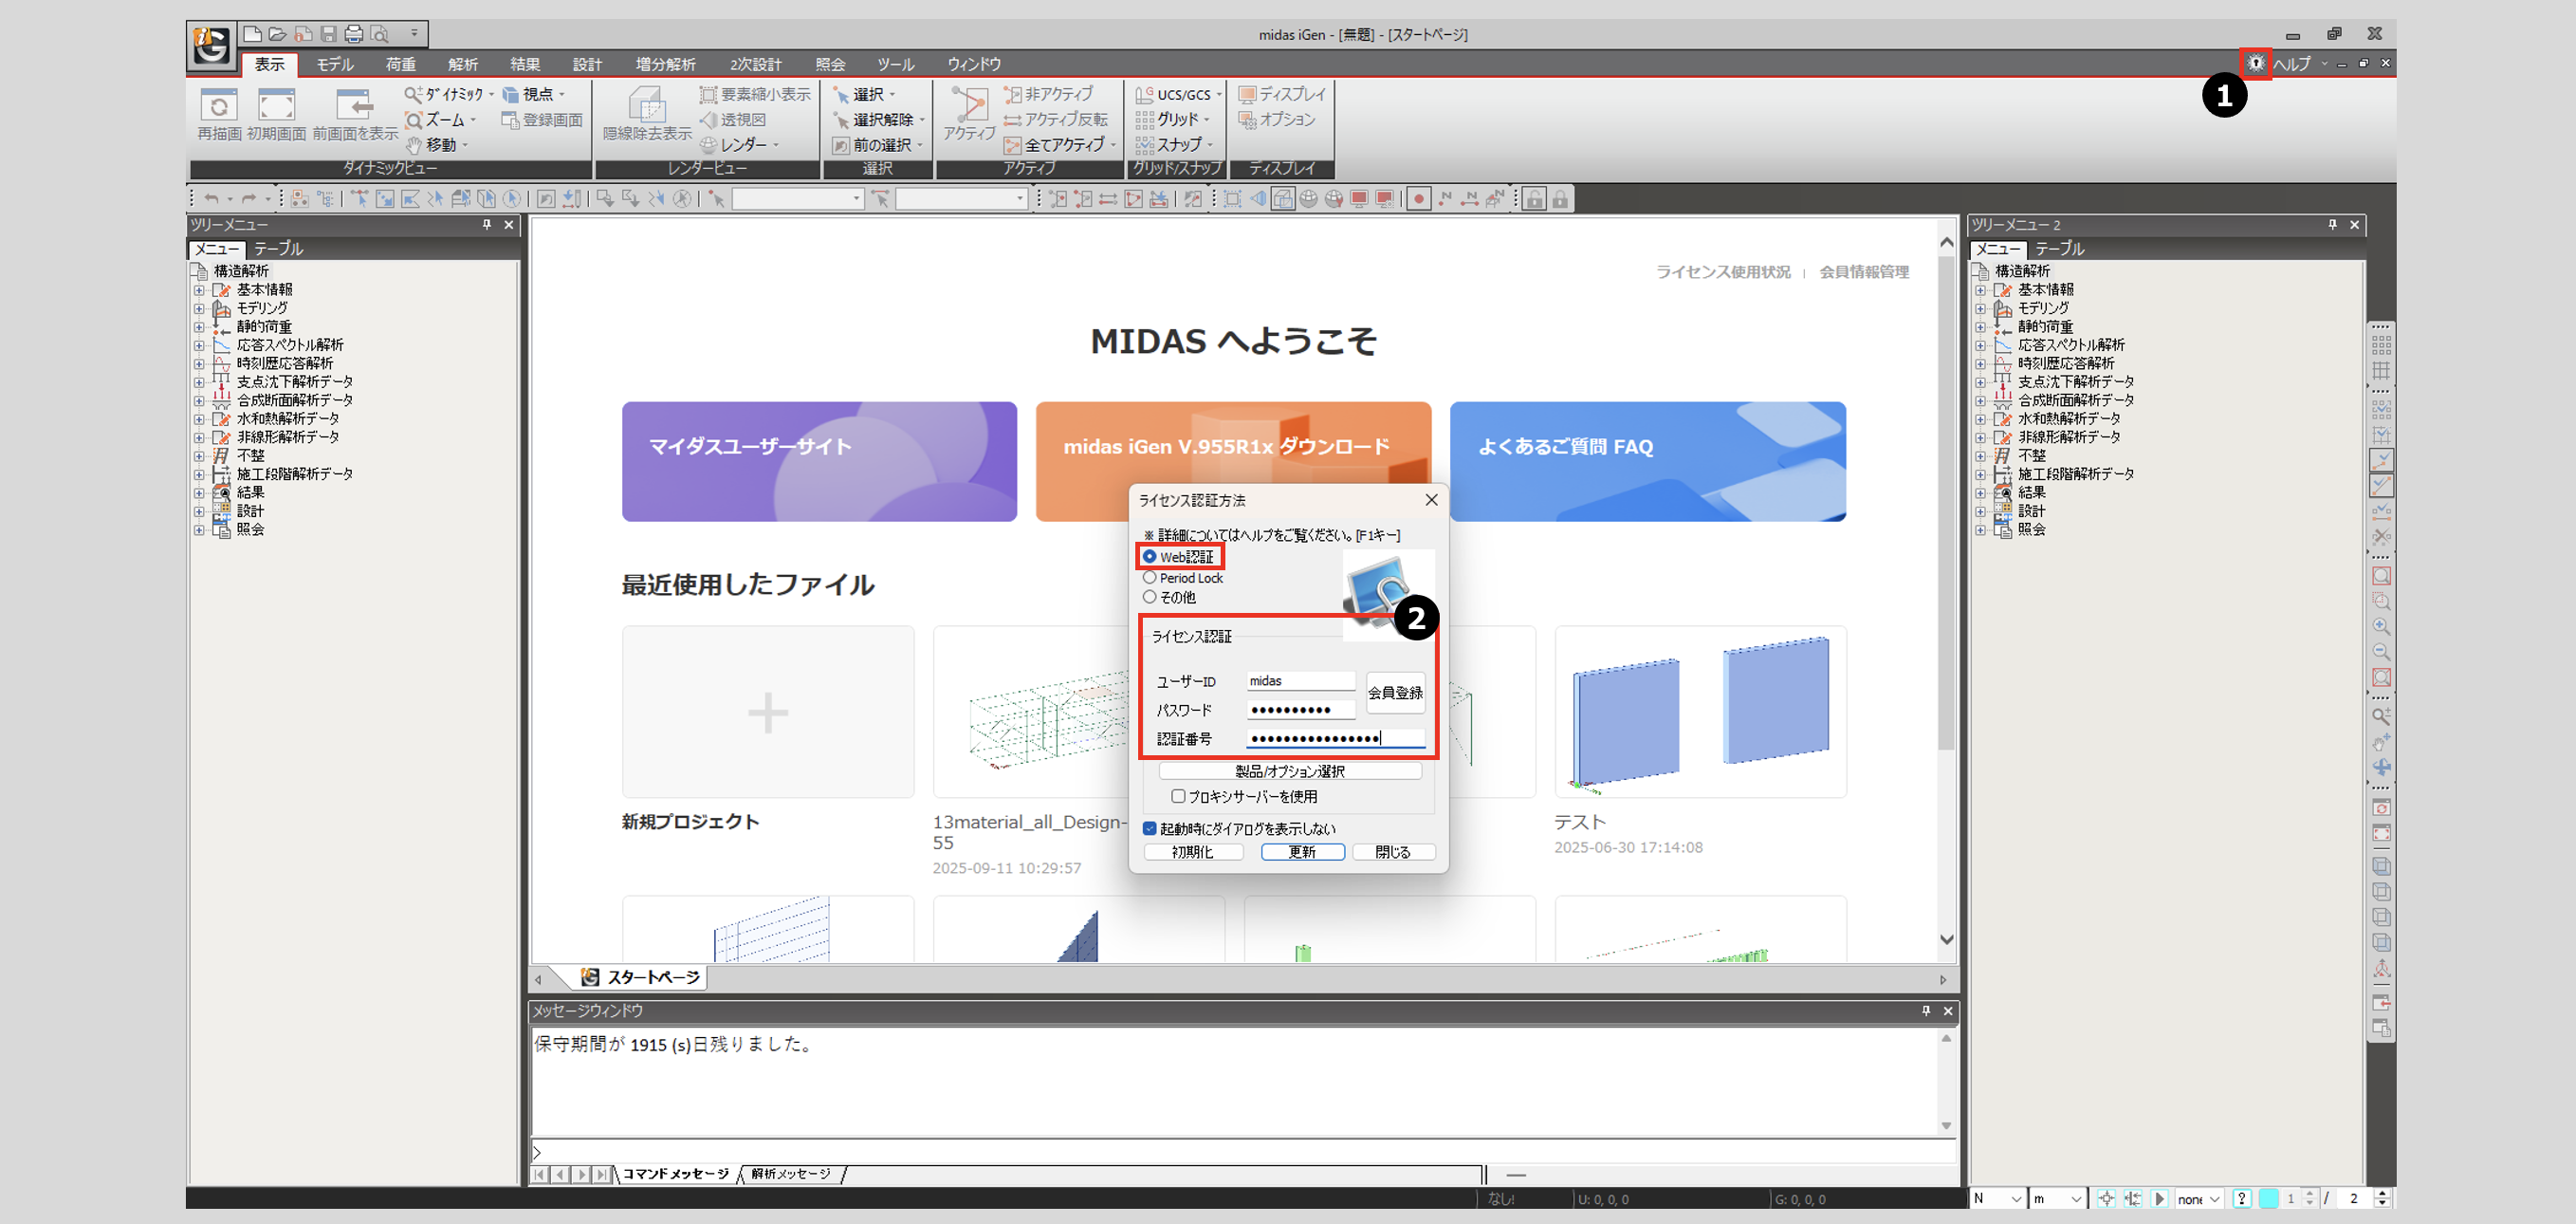Click the 非アクティブ inactivate icon
Screen dimensions: 2576x1224
[x=1012, y=95]
